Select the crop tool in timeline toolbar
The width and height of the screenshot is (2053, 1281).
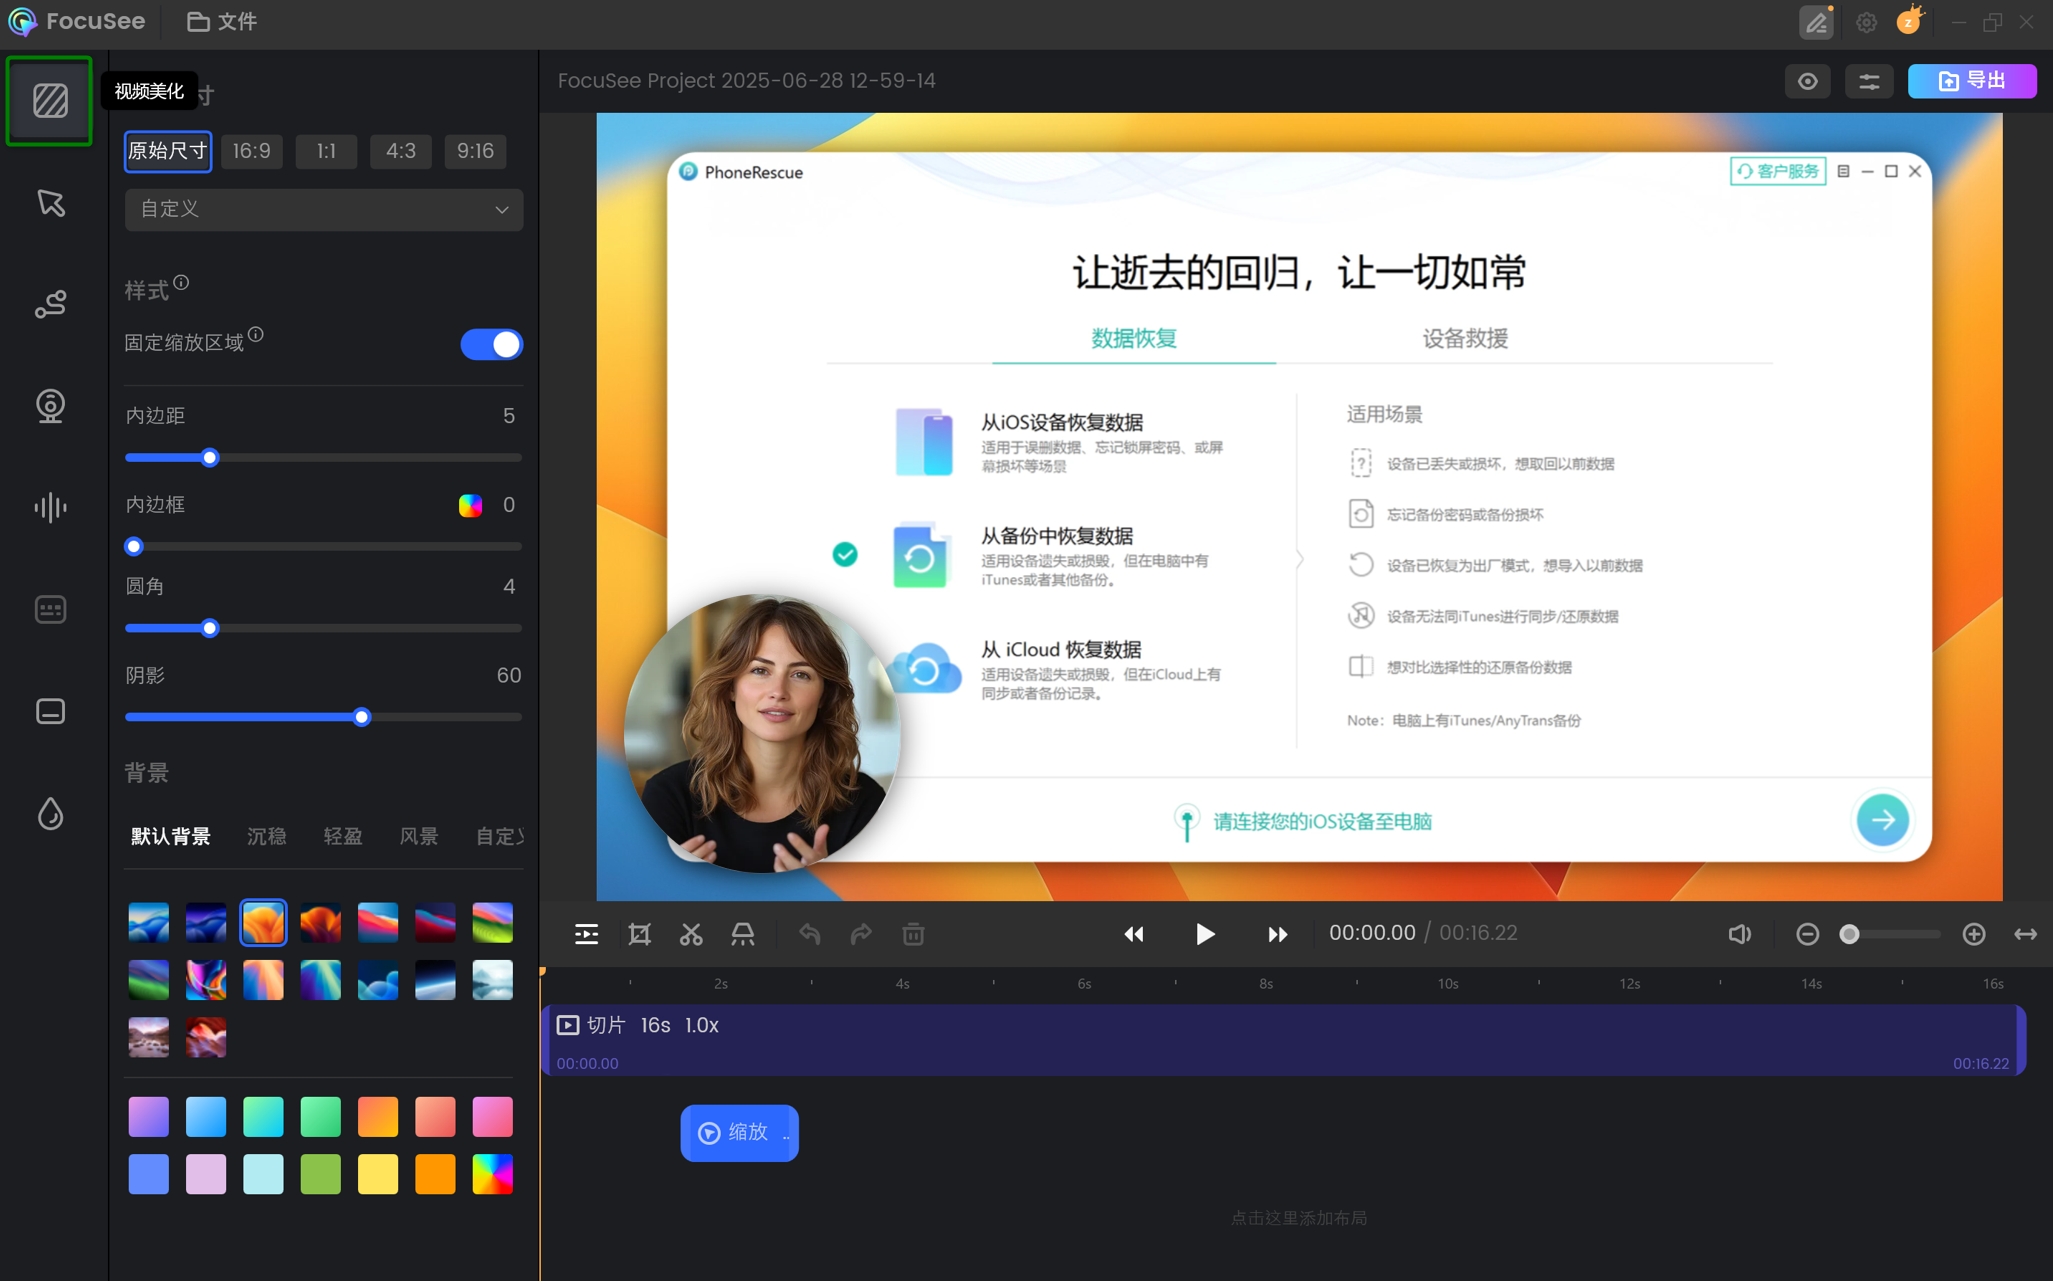[639, 934]
